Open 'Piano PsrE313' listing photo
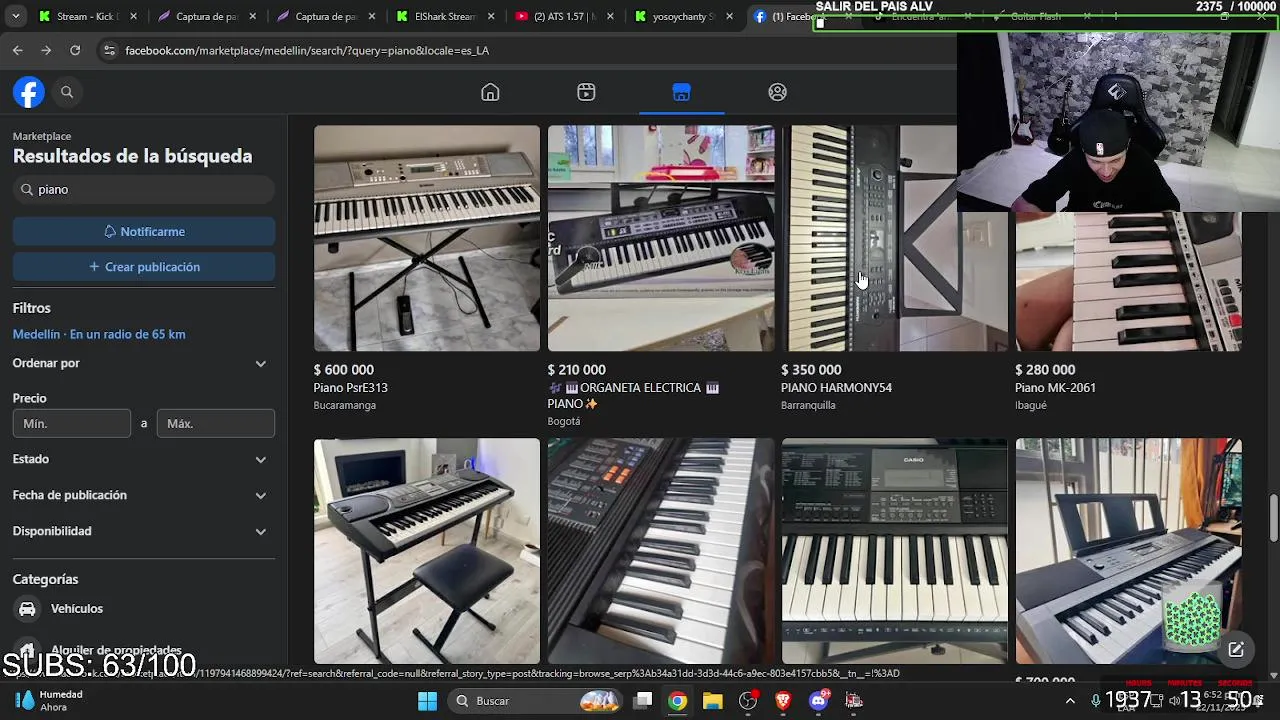Image resolution: width=1280 pixels, height=720 pixels. (427, 238)
